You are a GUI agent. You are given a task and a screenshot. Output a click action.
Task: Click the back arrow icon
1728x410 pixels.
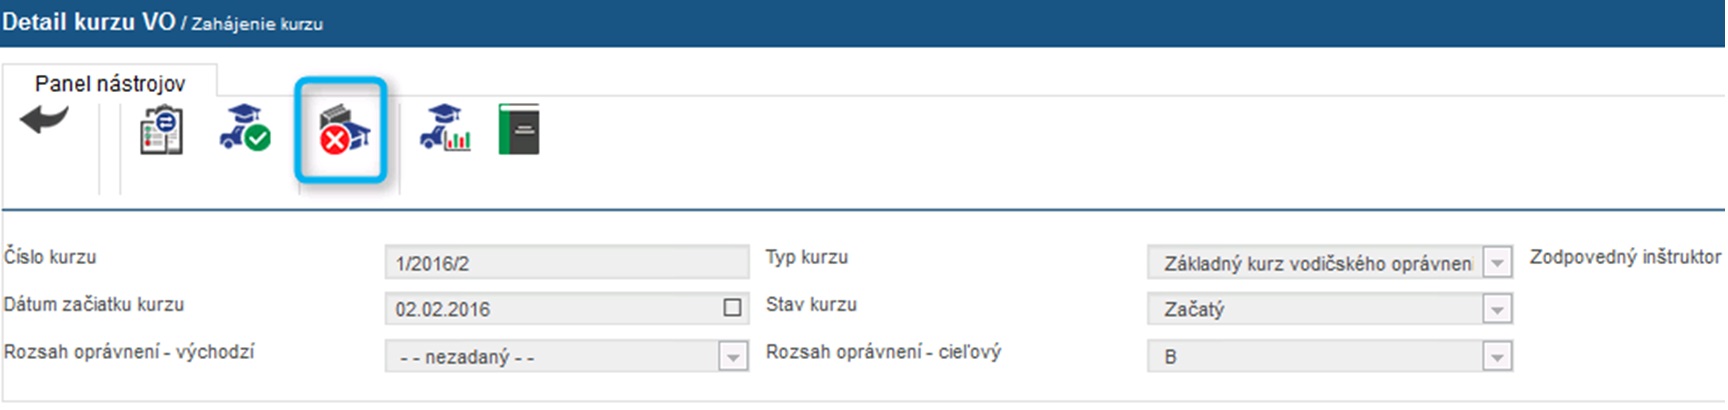click(x=44, y=120)
